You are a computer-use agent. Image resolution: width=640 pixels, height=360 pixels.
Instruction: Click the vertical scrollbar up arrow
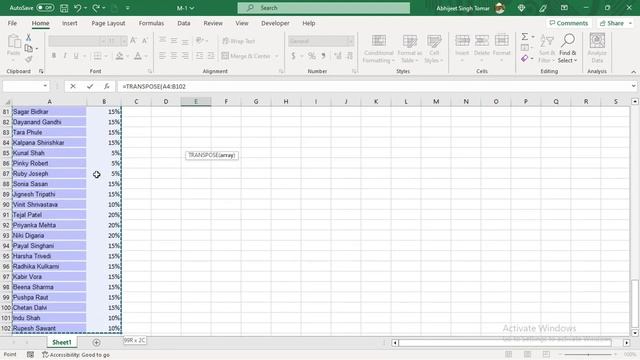tap(635, 101)
